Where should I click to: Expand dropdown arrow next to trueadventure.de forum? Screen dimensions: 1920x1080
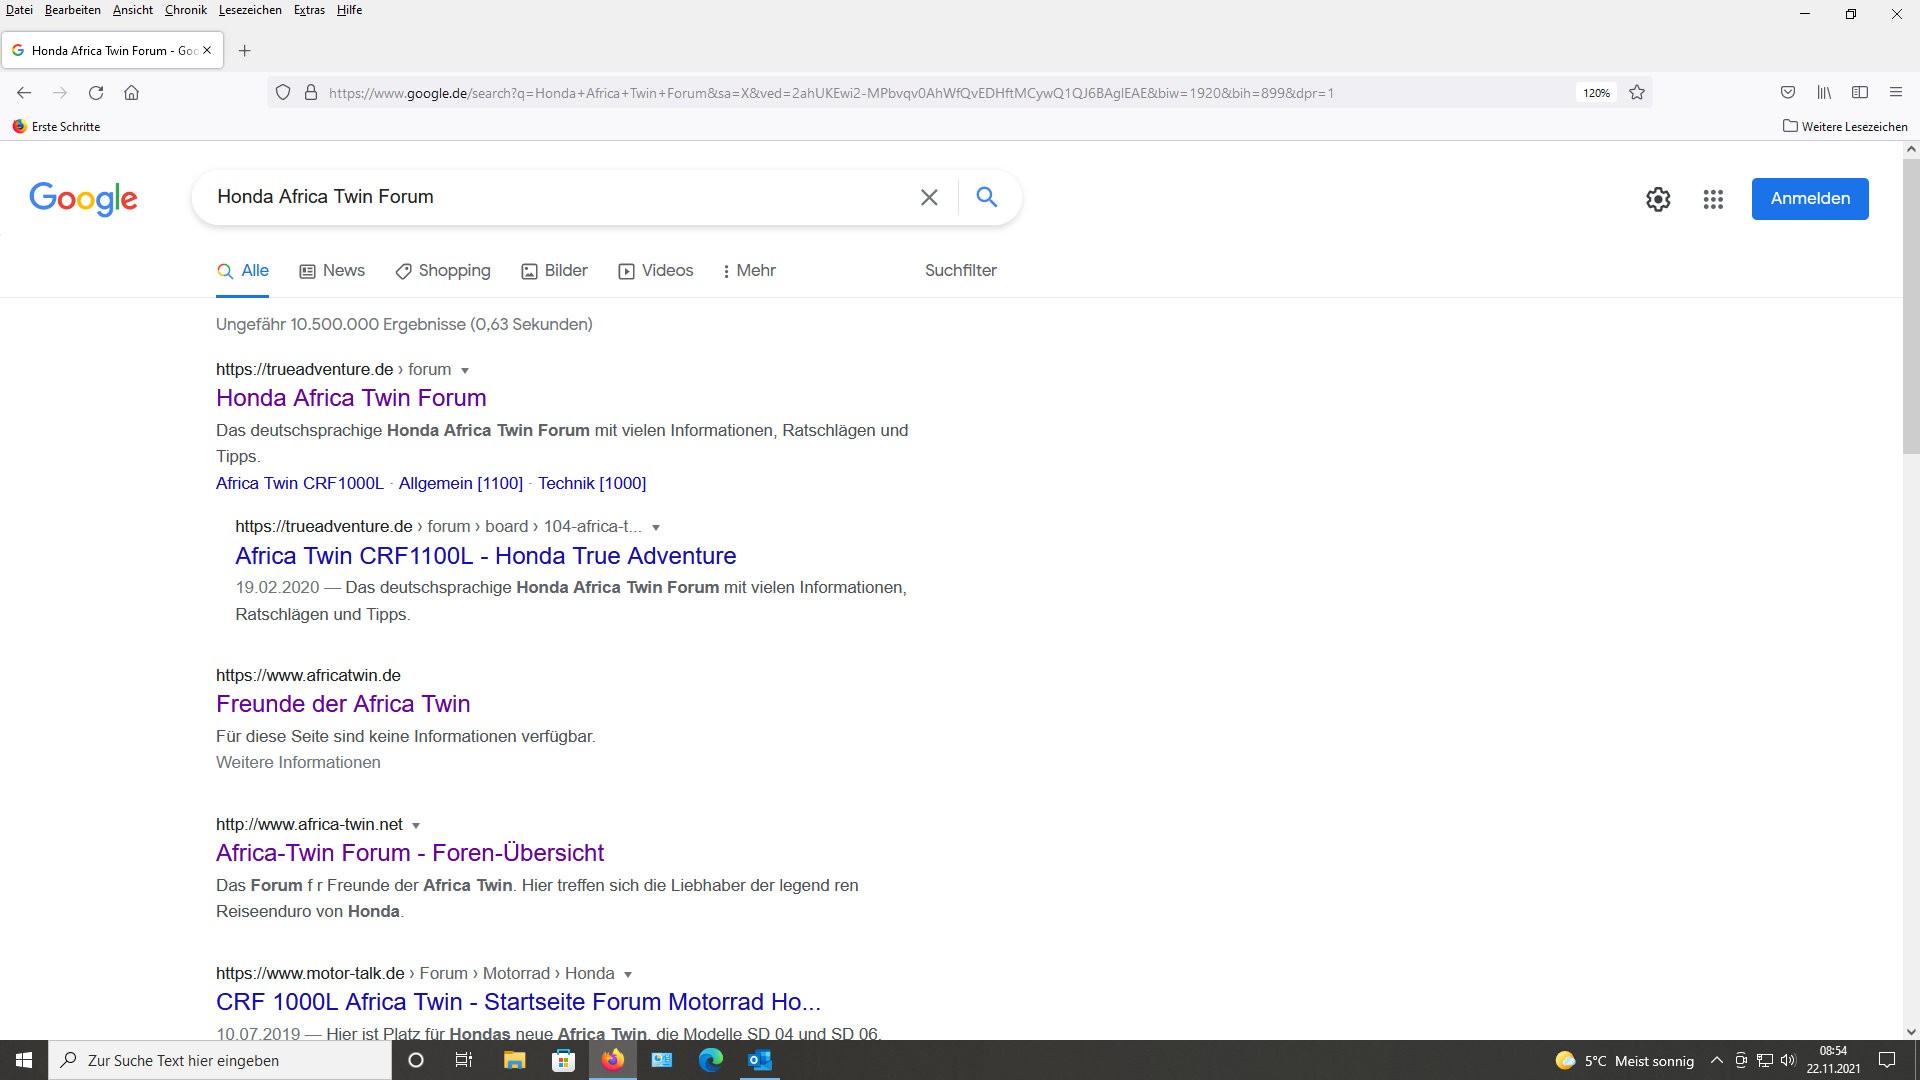465,371
